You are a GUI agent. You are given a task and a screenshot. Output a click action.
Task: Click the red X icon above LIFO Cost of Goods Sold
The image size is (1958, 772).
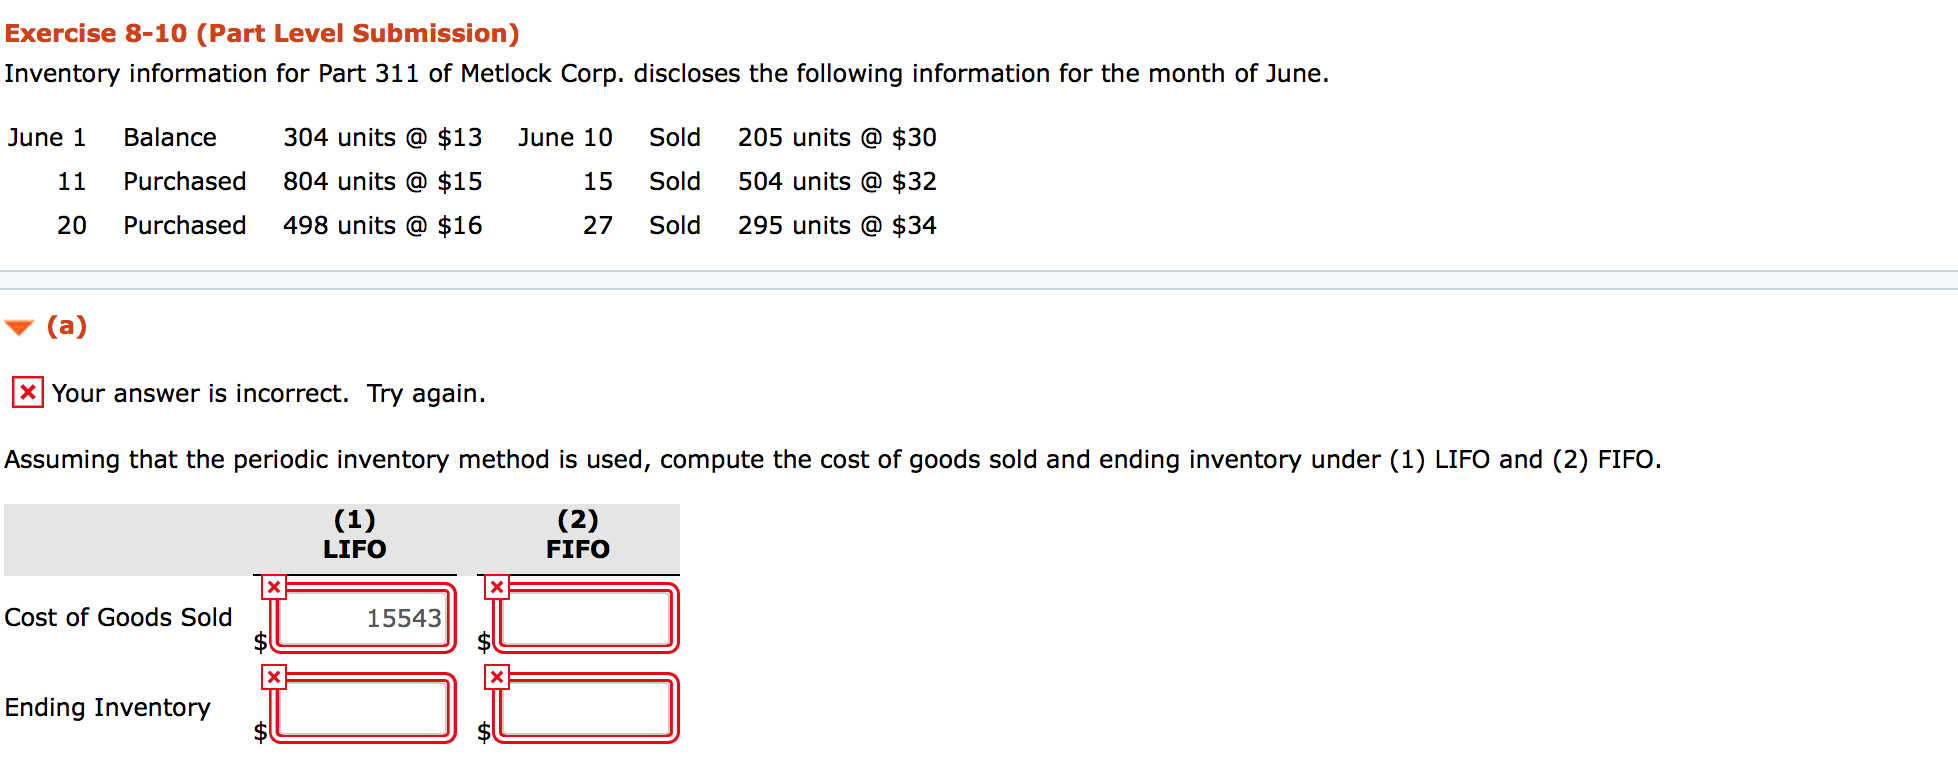[x=273, y=588]
